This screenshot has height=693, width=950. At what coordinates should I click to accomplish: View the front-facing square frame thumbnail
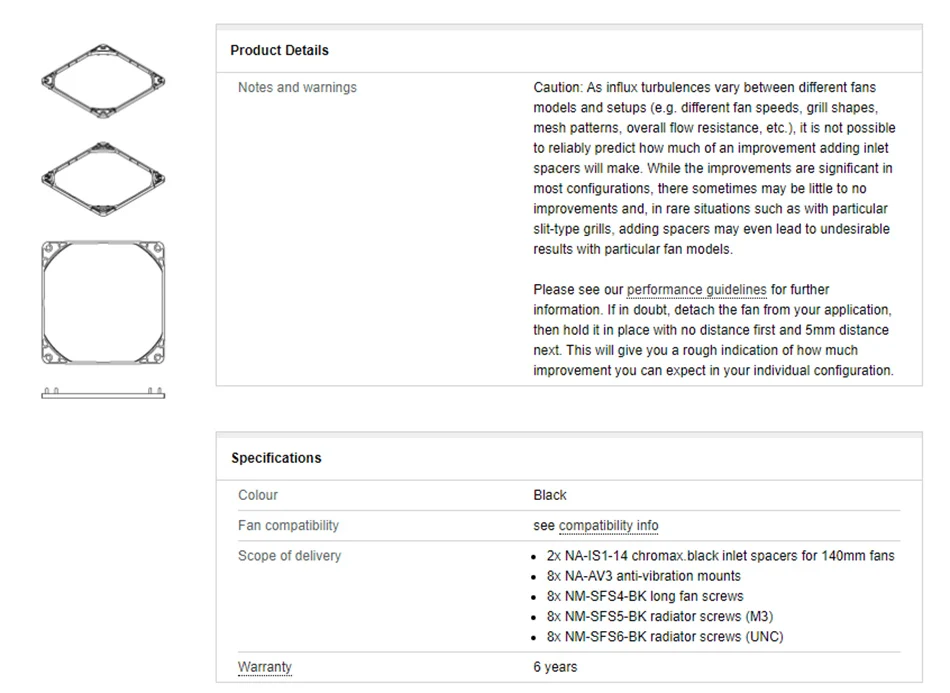(102, 301)
